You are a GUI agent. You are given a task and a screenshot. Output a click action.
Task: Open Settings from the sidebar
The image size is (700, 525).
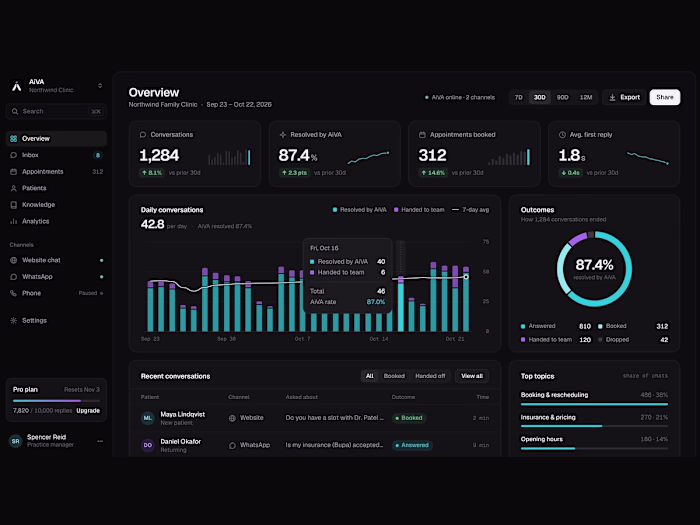[56, 320]
